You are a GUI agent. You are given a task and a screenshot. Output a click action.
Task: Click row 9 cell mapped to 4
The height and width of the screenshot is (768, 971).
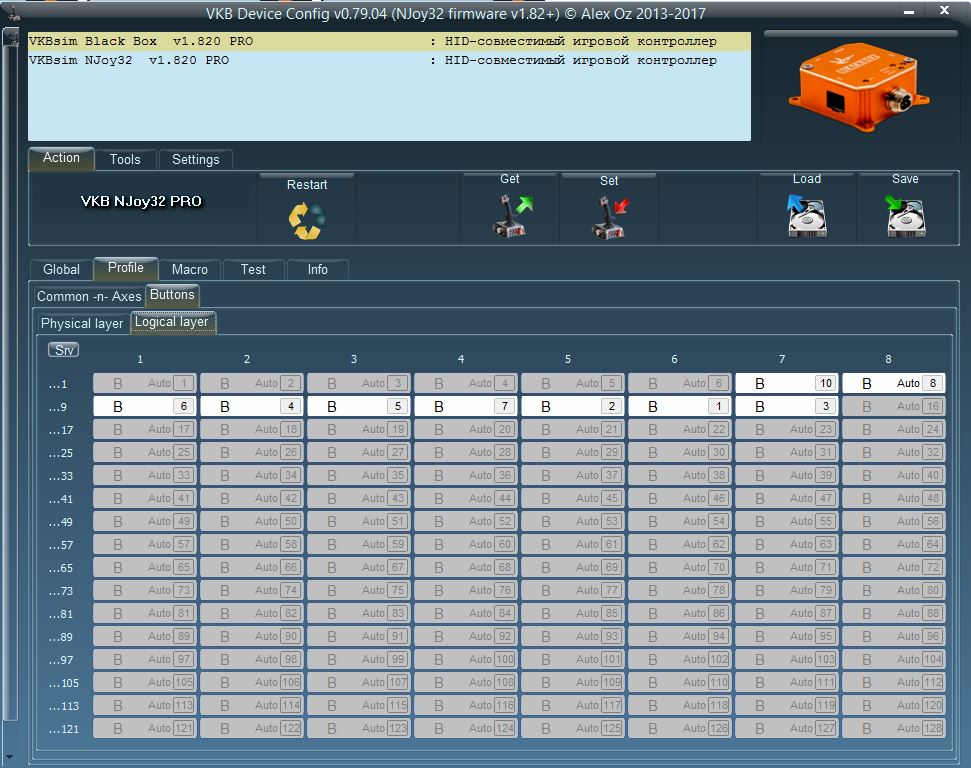251,406
